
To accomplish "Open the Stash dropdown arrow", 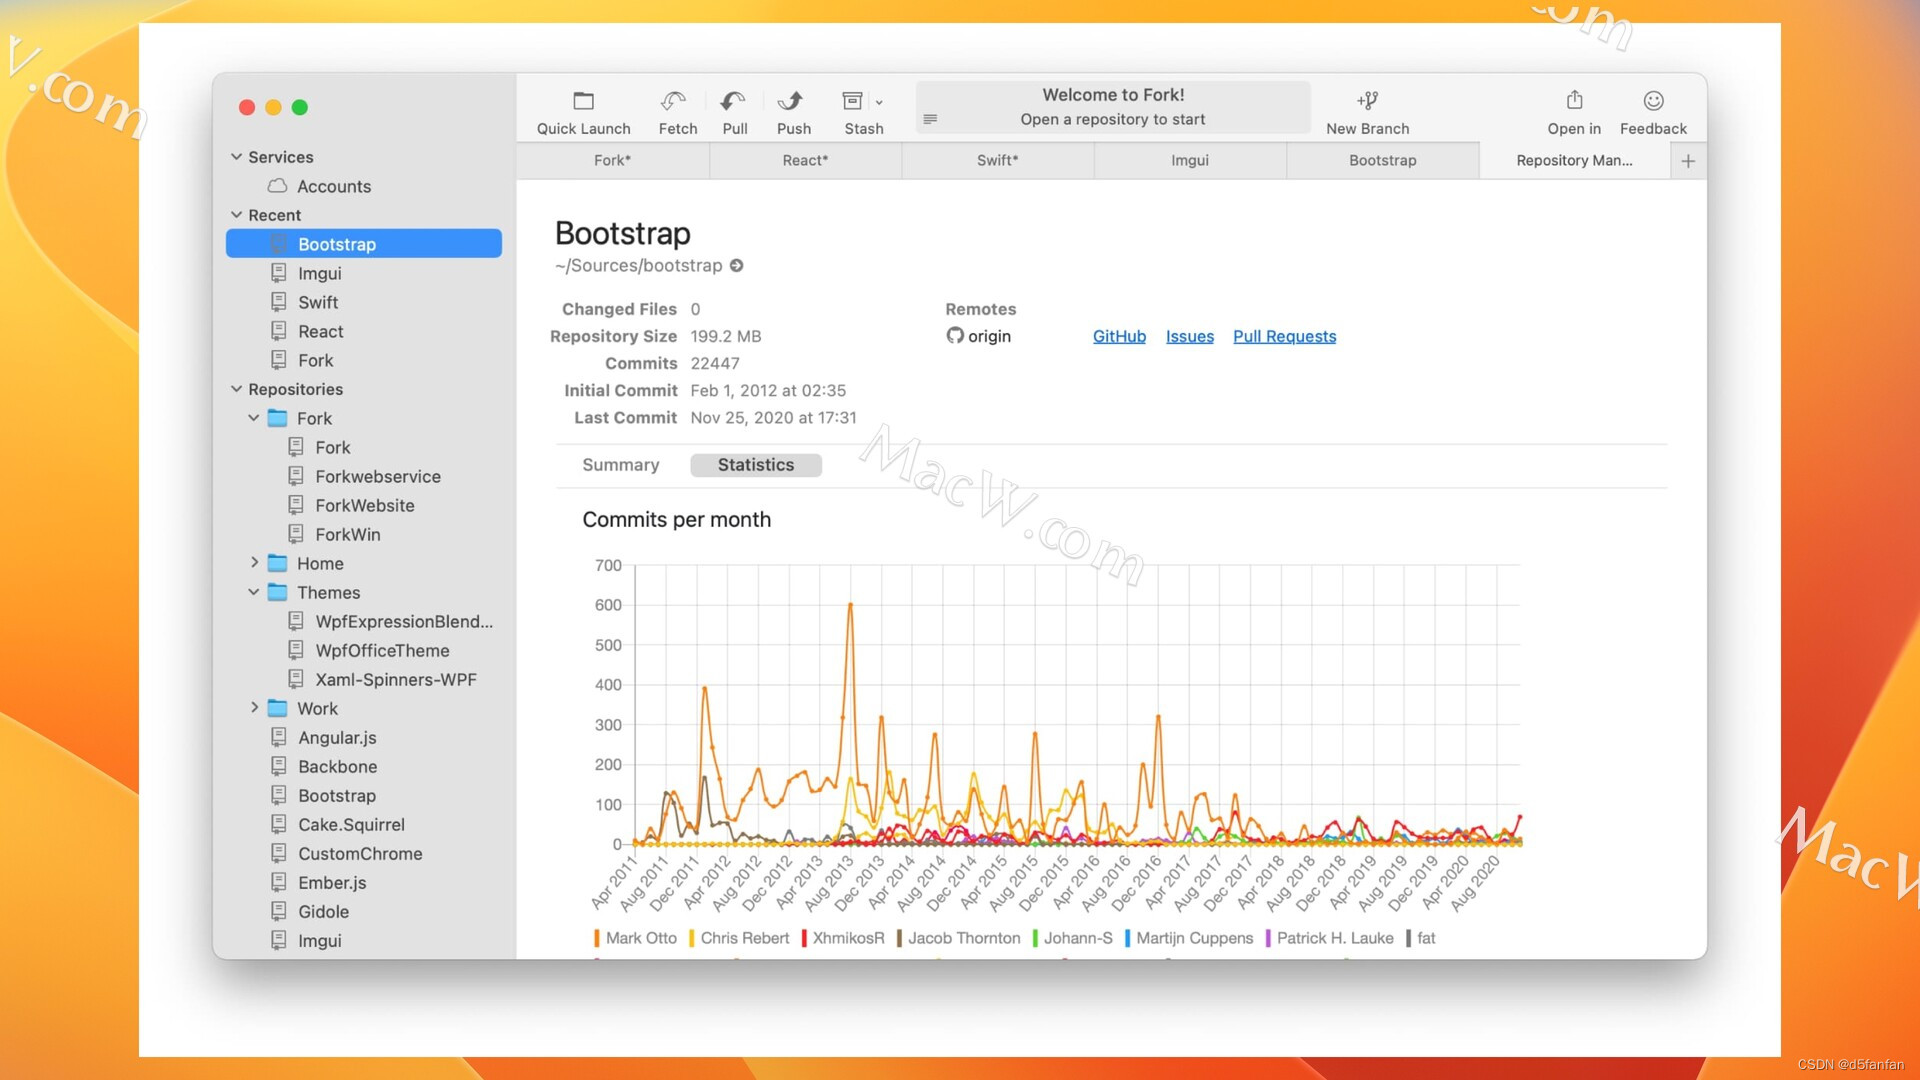I will pos(879,103).
